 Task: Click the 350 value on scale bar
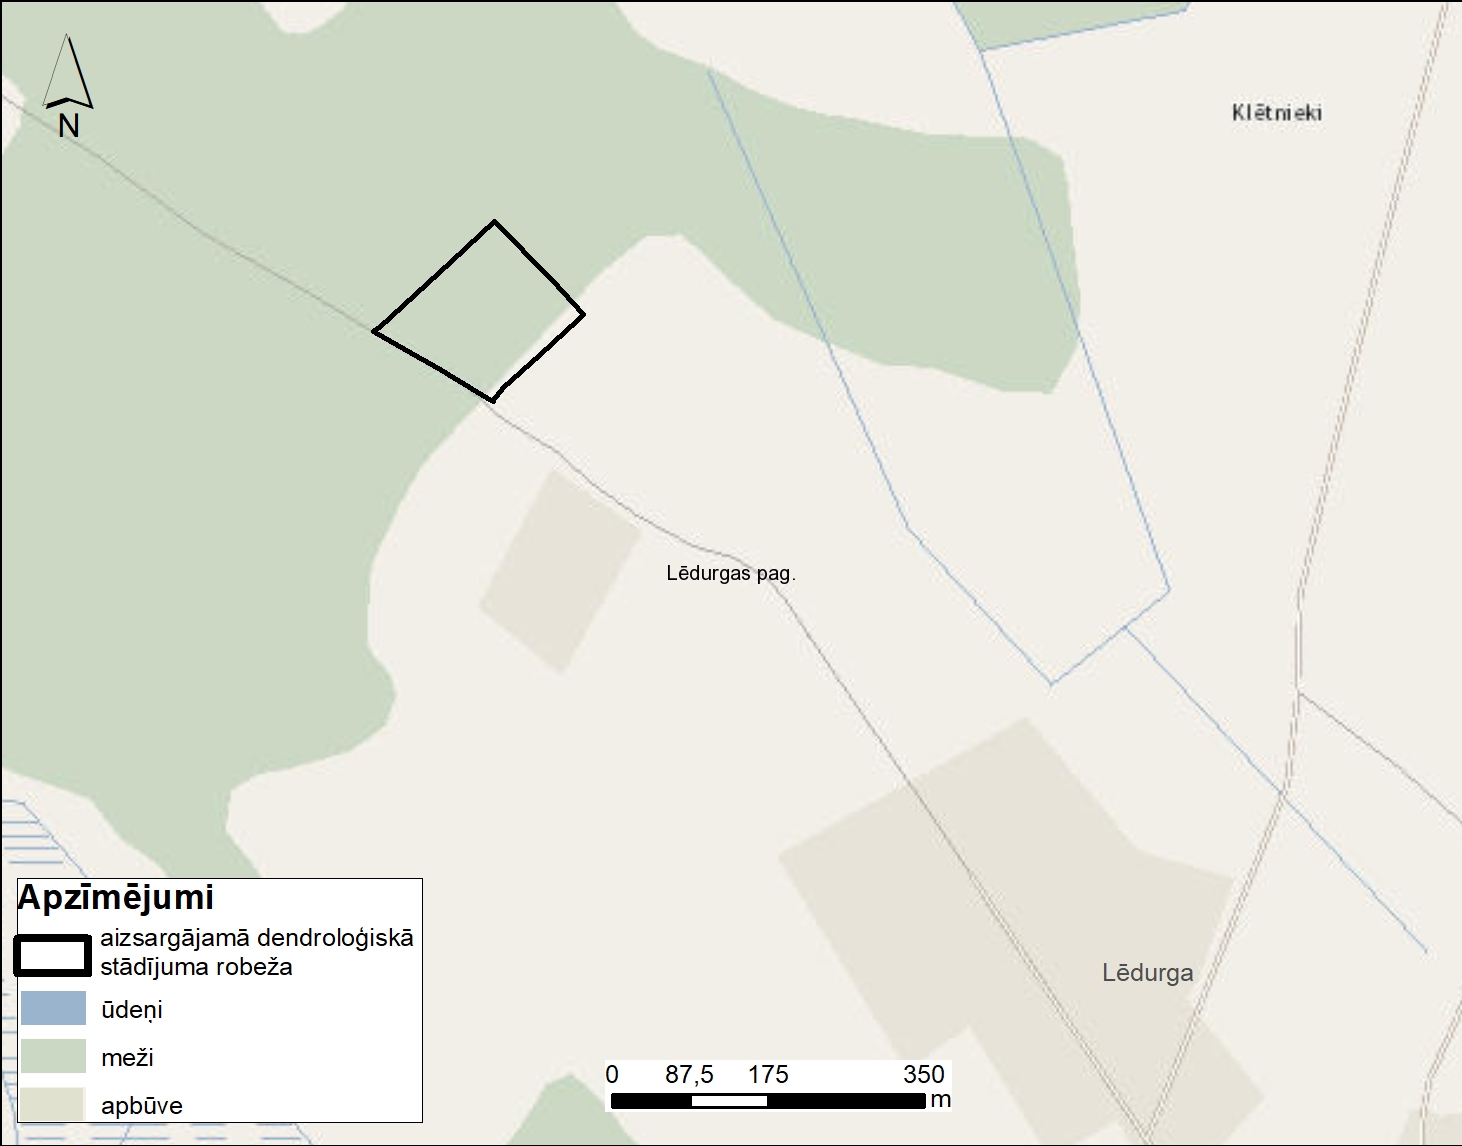(x=923, y=1074)
